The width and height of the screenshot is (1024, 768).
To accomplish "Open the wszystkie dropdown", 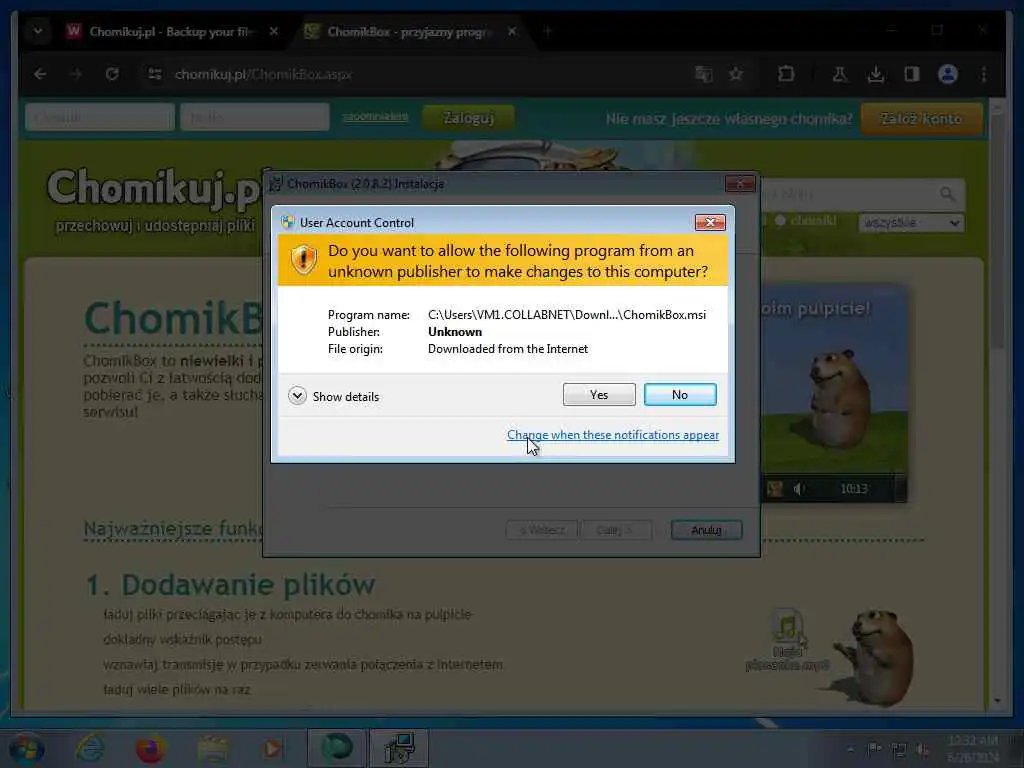I will 911,223.
